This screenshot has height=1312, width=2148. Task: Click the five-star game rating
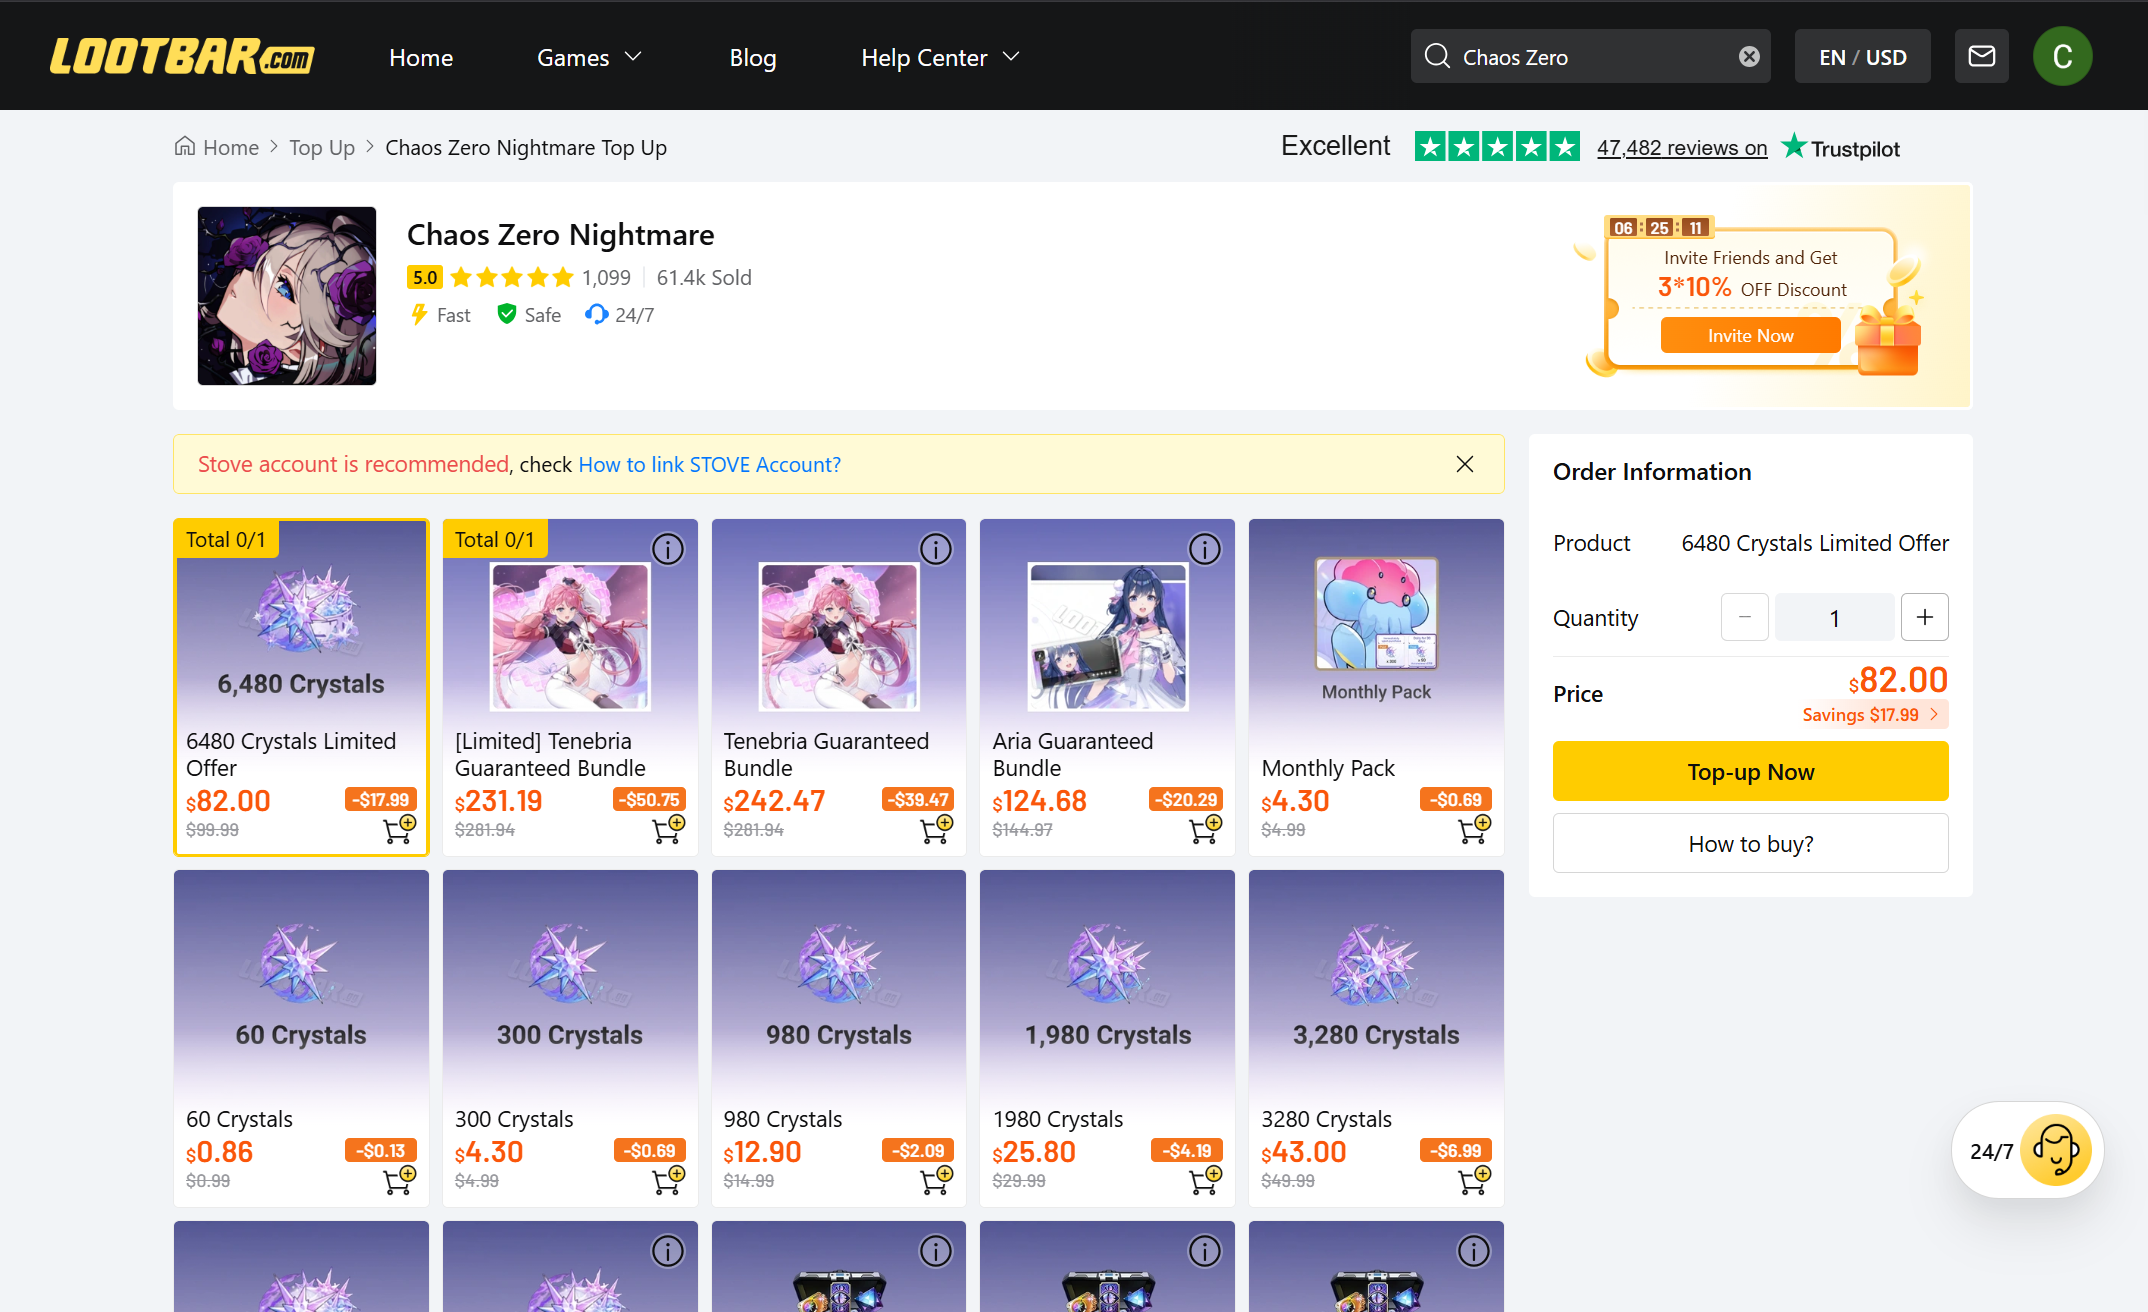tap(512, 277)
